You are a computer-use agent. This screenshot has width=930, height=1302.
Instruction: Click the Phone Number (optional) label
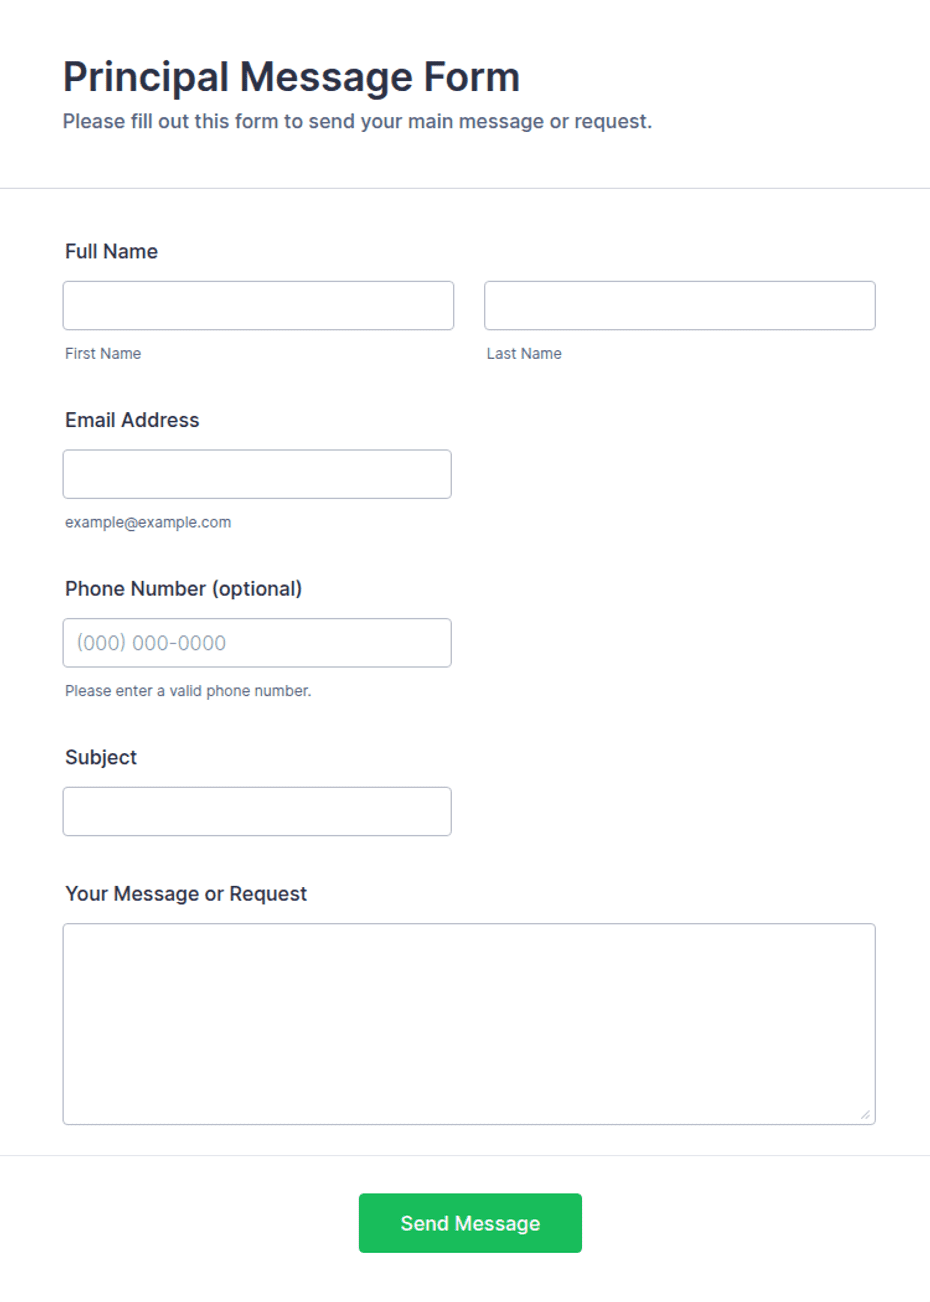pyautogui.click(x=183, y=589)
